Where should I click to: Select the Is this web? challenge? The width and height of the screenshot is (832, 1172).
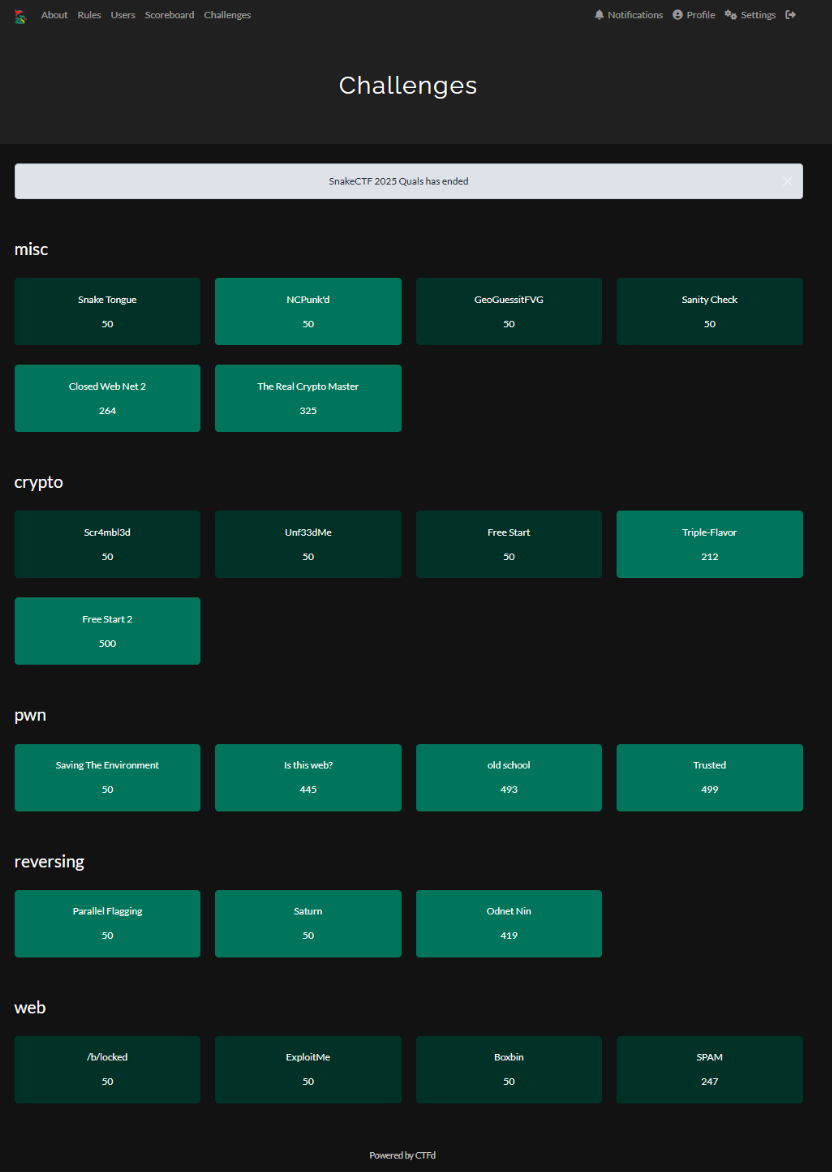pyautogui.click(x=308, y=777)
